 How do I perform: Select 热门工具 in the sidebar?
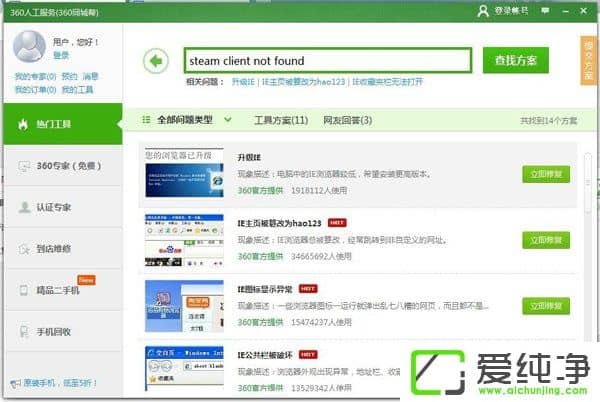tap(63, 124)
